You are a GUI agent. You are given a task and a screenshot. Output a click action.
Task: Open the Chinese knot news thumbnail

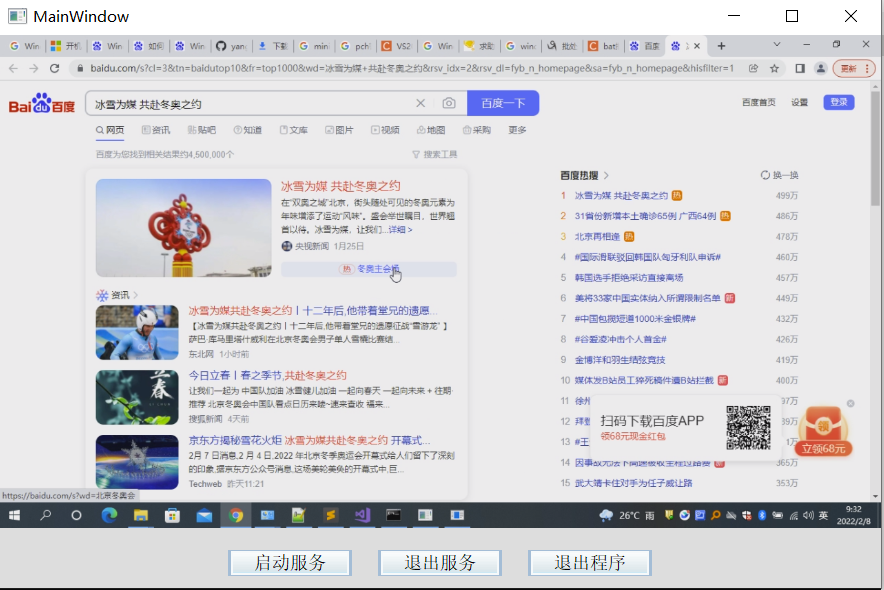[183, 228]
